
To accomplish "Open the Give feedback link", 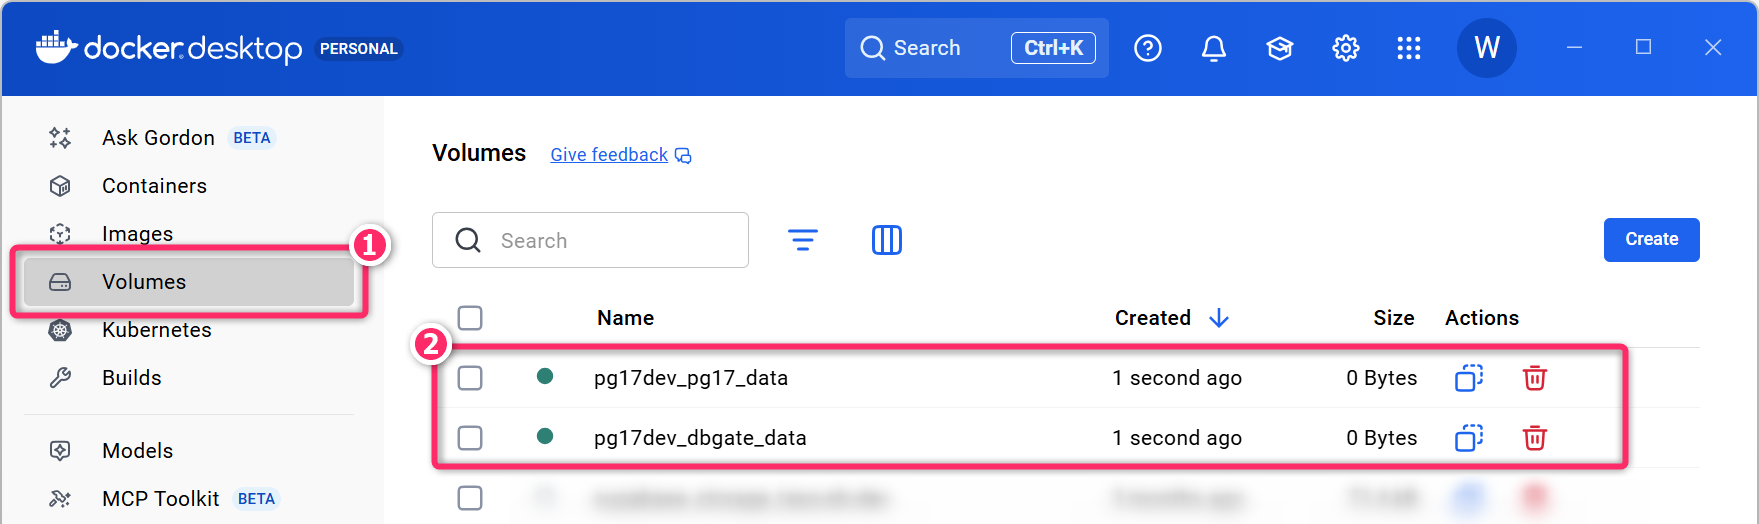I will 609,155.
